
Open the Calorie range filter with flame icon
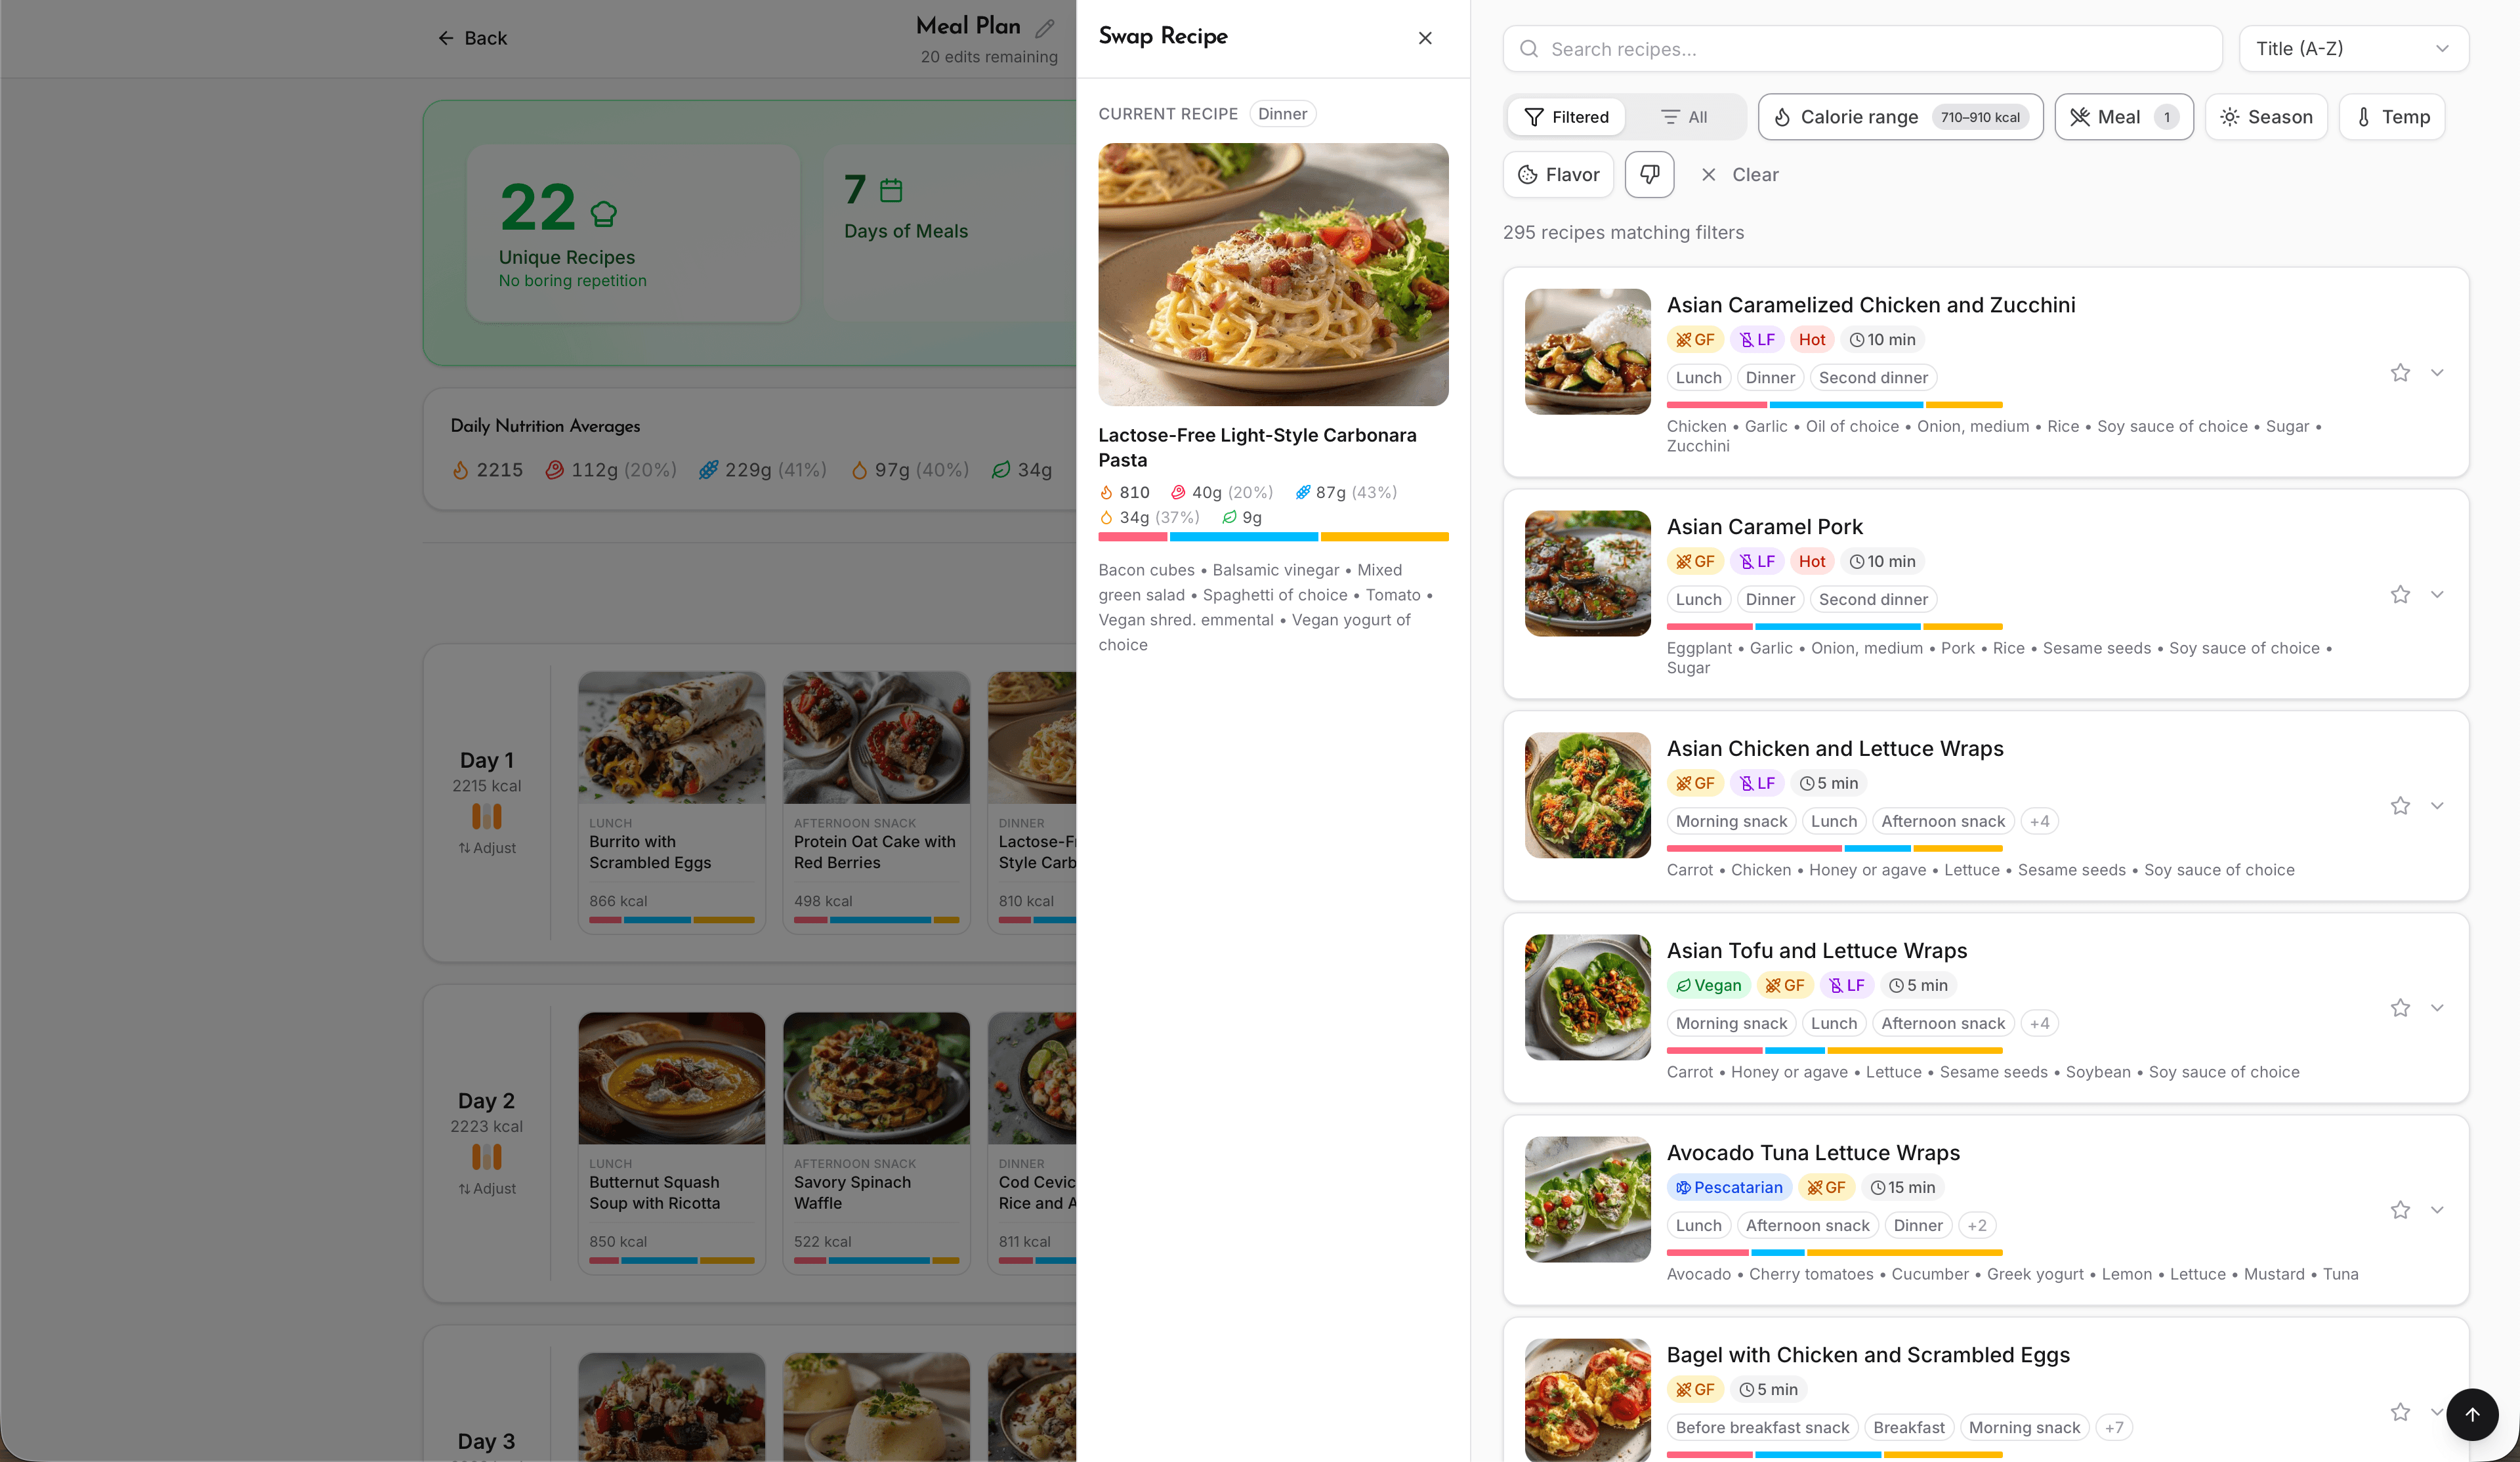1899,117
